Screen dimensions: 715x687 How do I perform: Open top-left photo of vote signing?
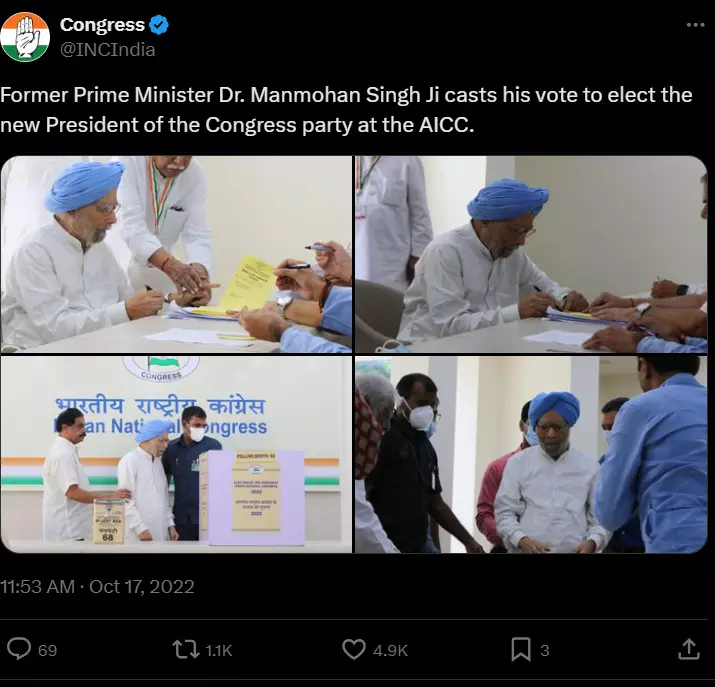(177, 253)
